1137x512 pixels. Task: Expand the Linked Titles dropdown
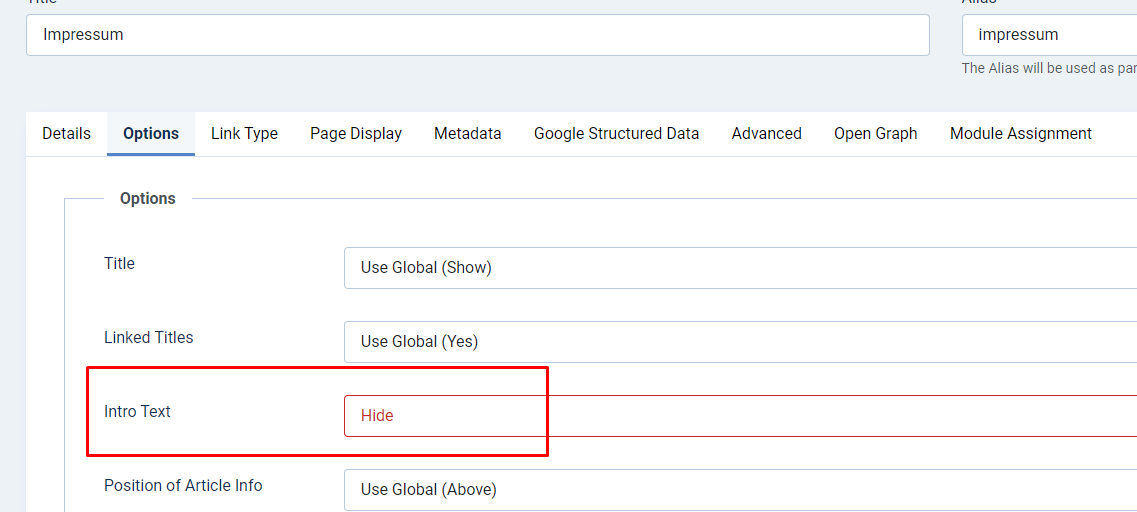click(740, 342)
